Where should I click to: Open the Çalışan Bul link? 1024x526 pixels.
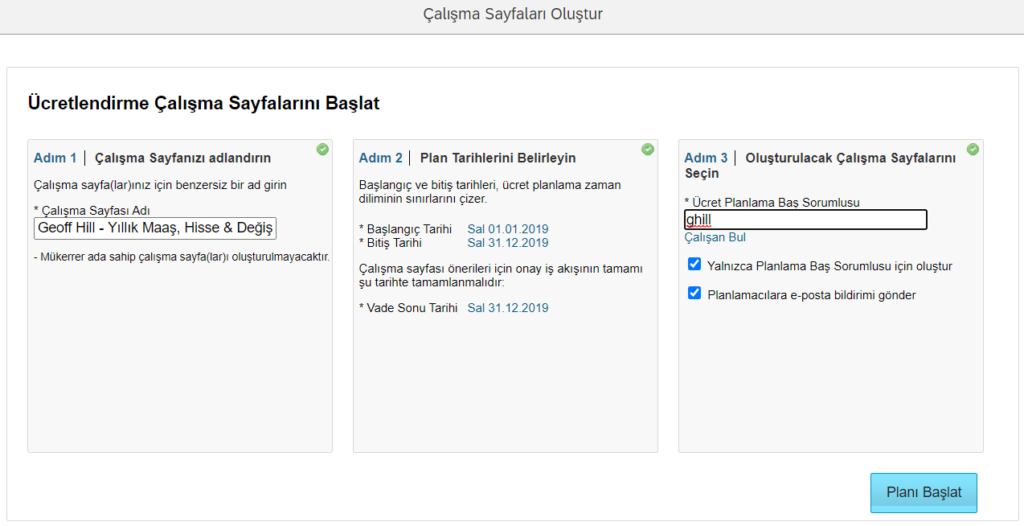coord(714,237)
